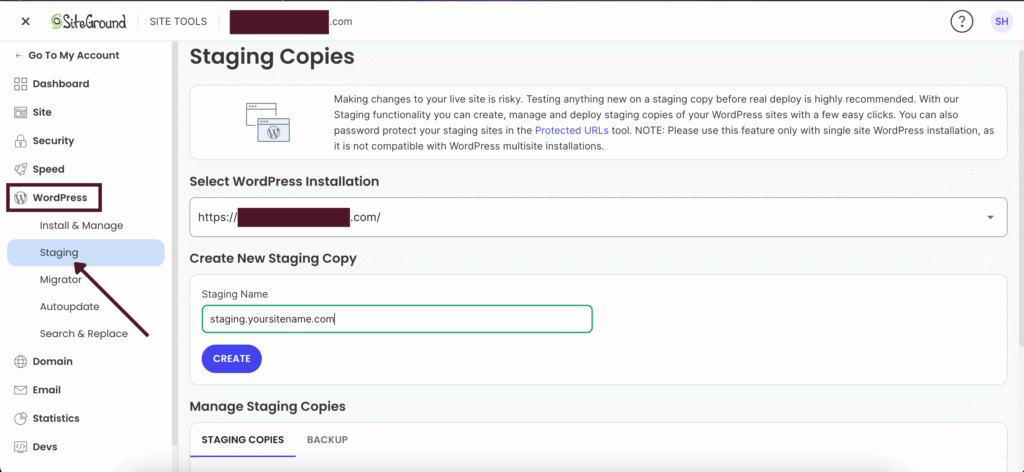
Task: Click the Domain globe icon
Action: [21, 362]
